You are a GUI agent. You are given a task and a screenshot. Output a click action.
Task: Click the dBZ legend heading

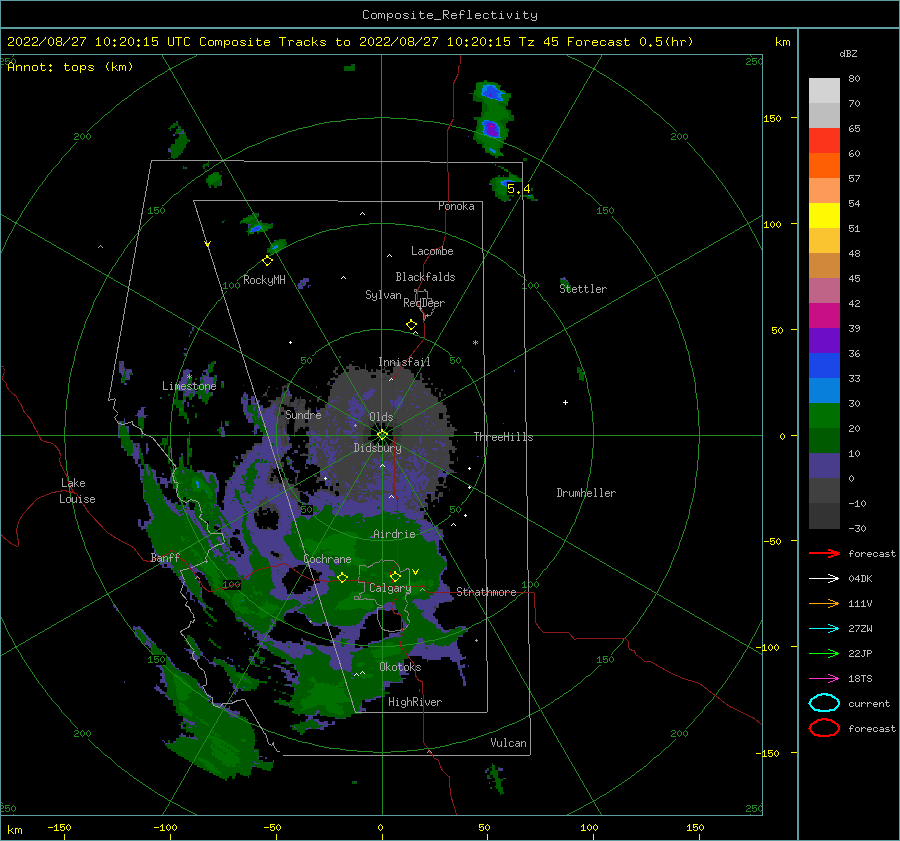tap(848, 53)
